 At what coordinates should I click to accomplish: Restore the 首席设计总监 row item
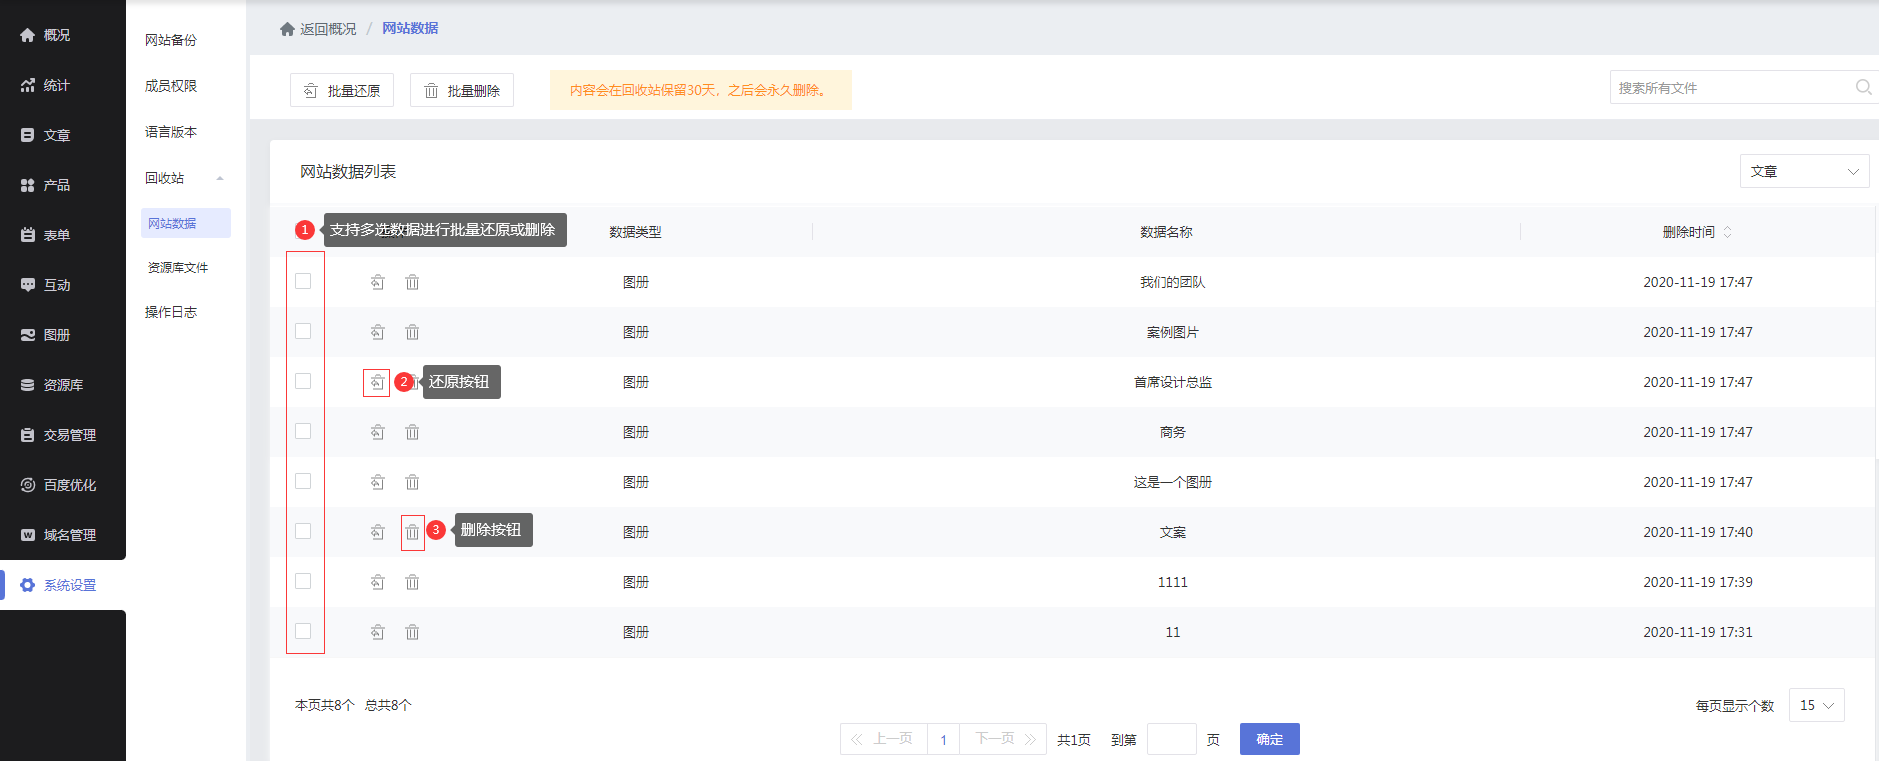pos(377,382)
